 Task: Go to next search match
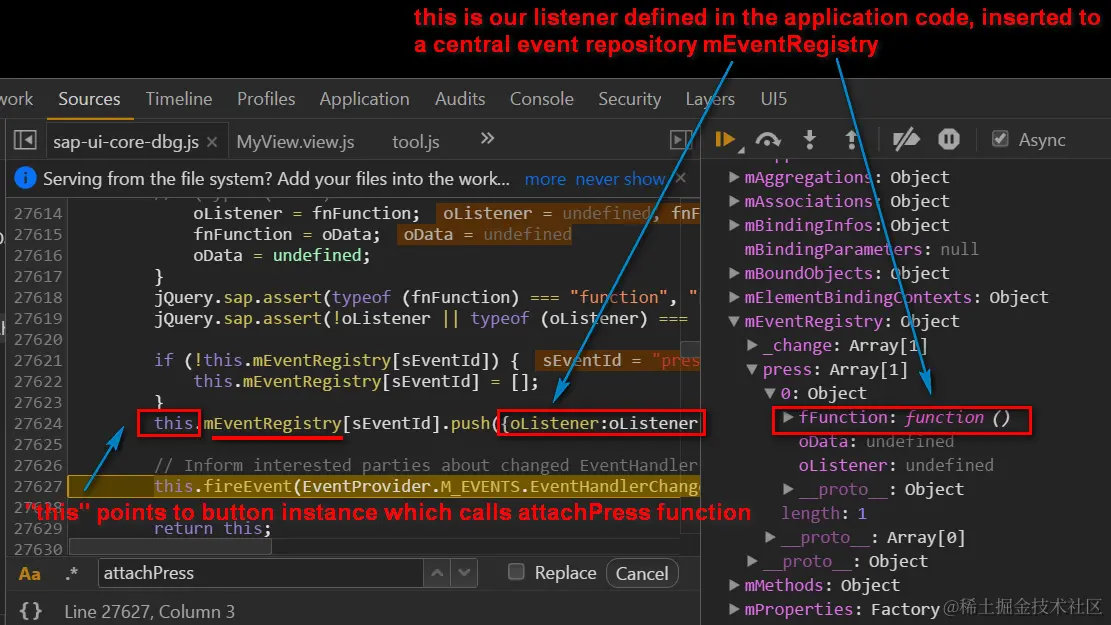pos(464,573)
